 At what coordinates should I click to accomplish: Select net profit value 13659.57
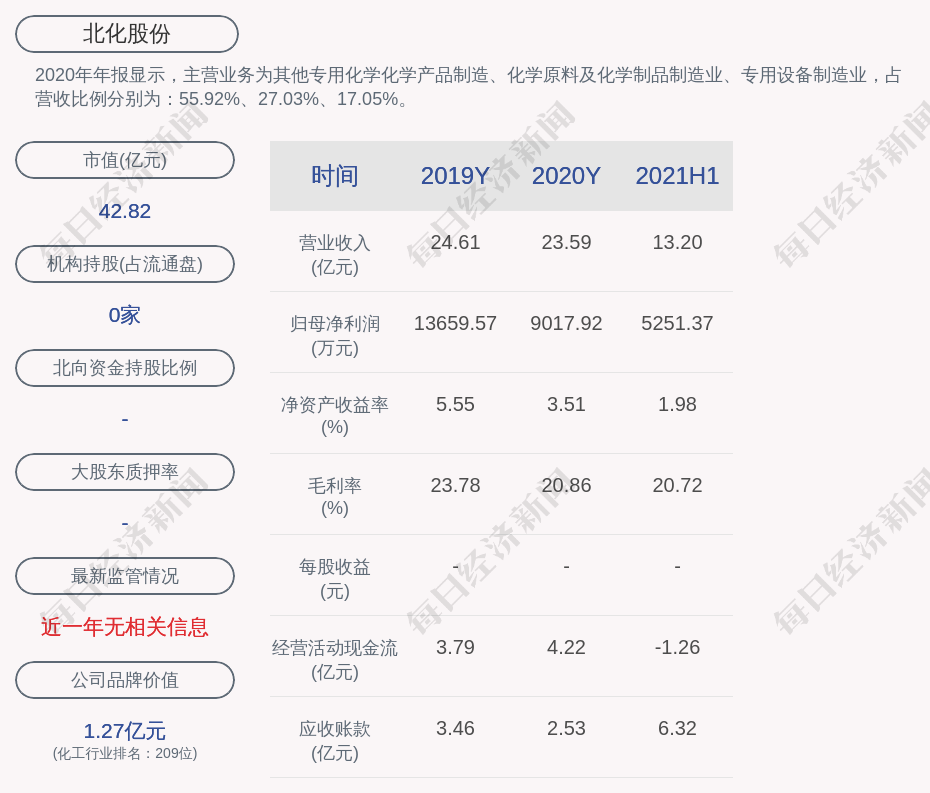(x=456, y=323)
